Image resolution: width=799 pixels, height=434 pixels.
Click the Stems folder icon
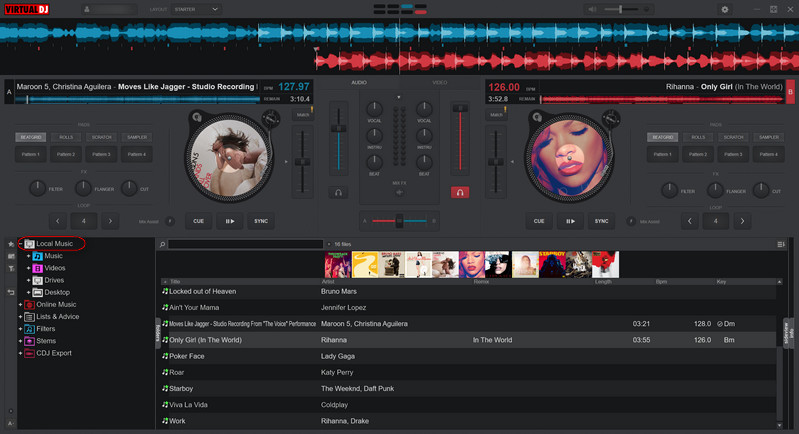[30, 341]
